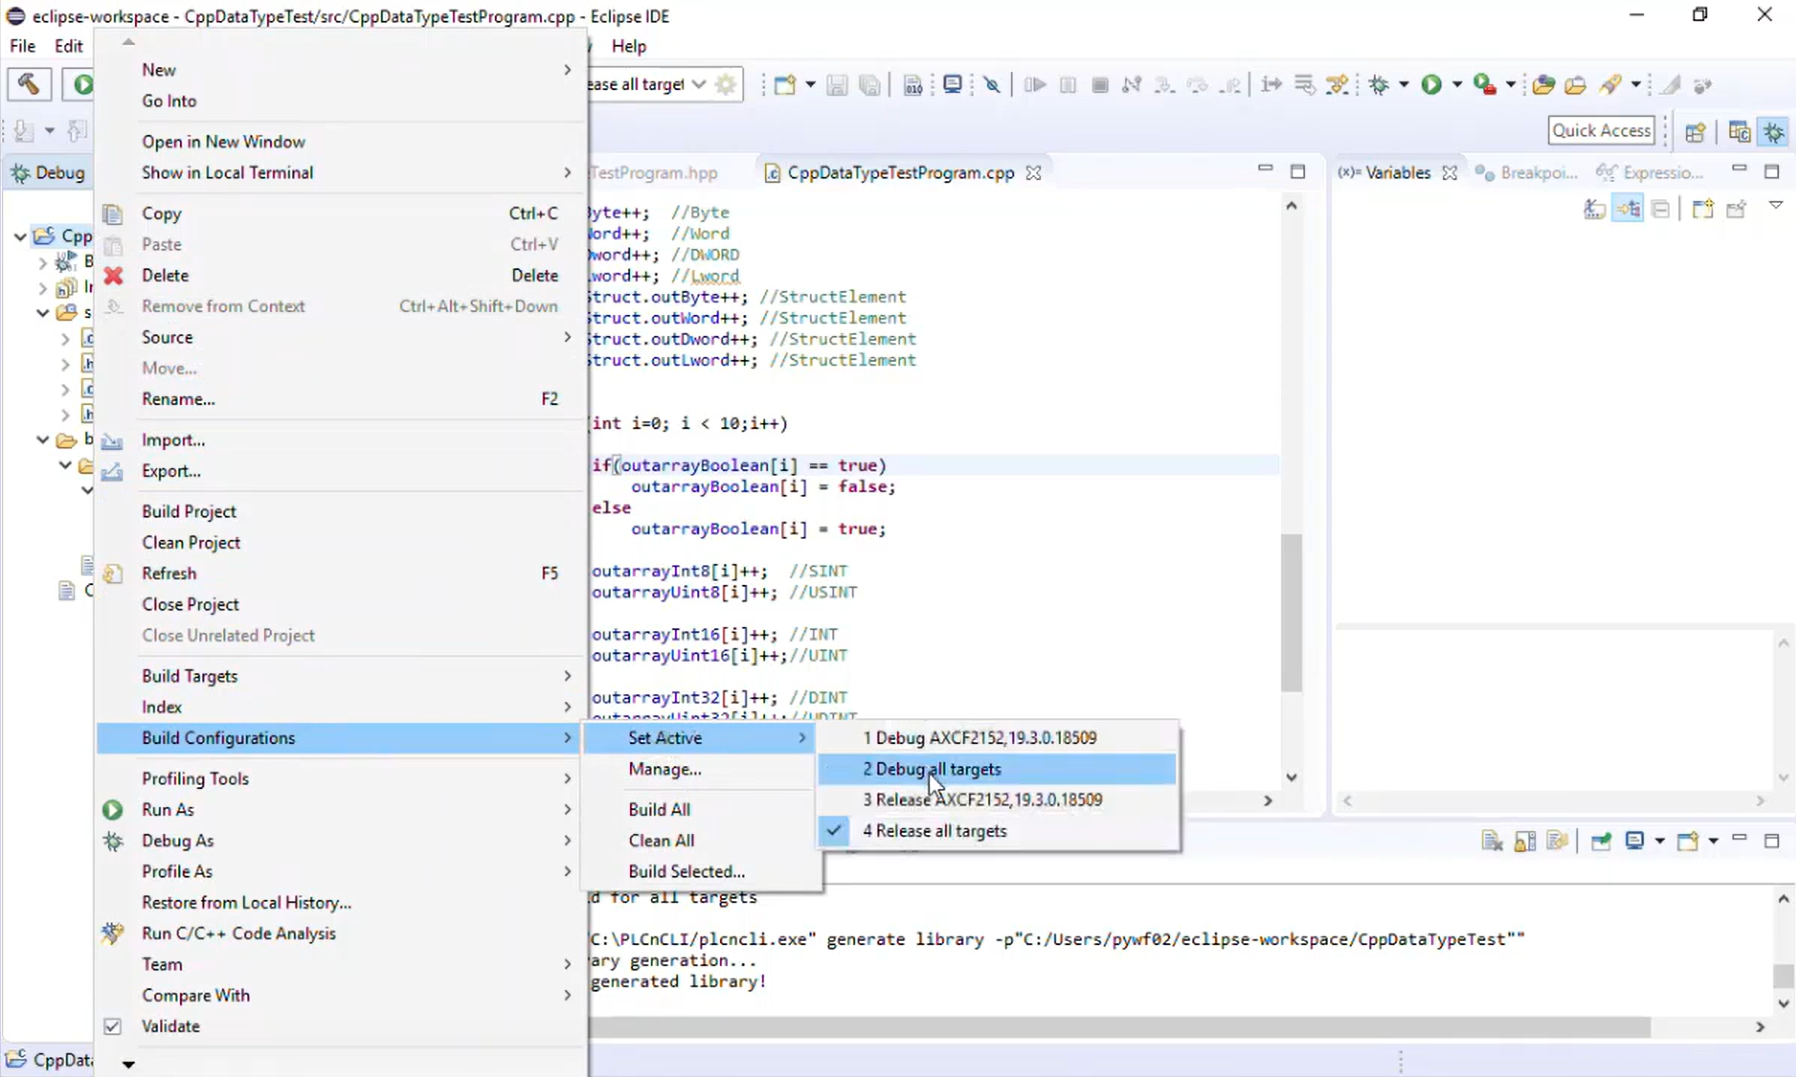Click the Disconnect debug icon
Screen dimensions: 1796x1077
pos(1132,85)
